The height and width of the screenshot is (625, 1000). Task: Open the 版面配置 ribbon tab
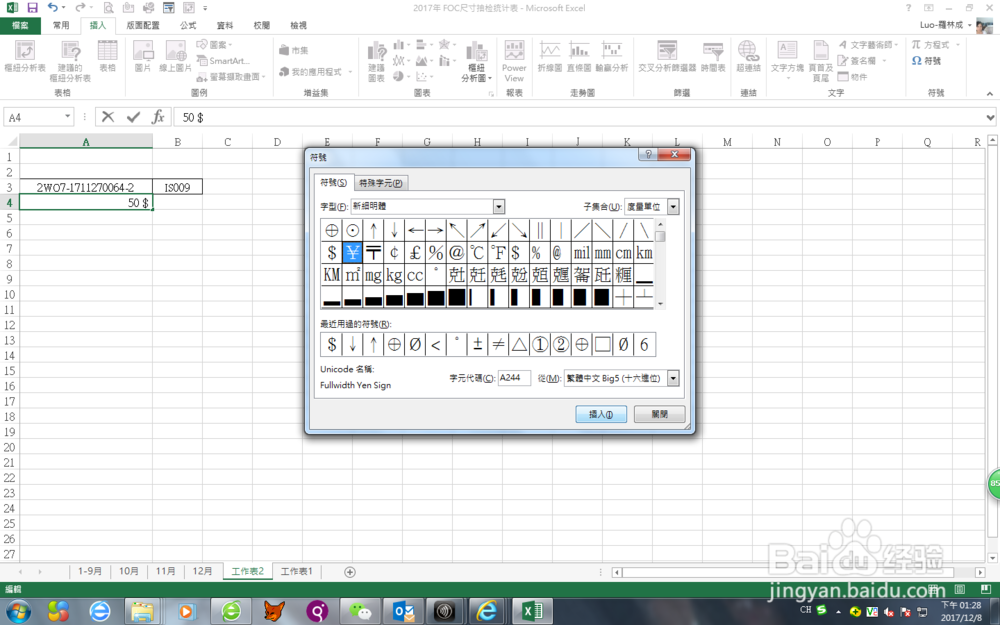[x=143, y=26]
